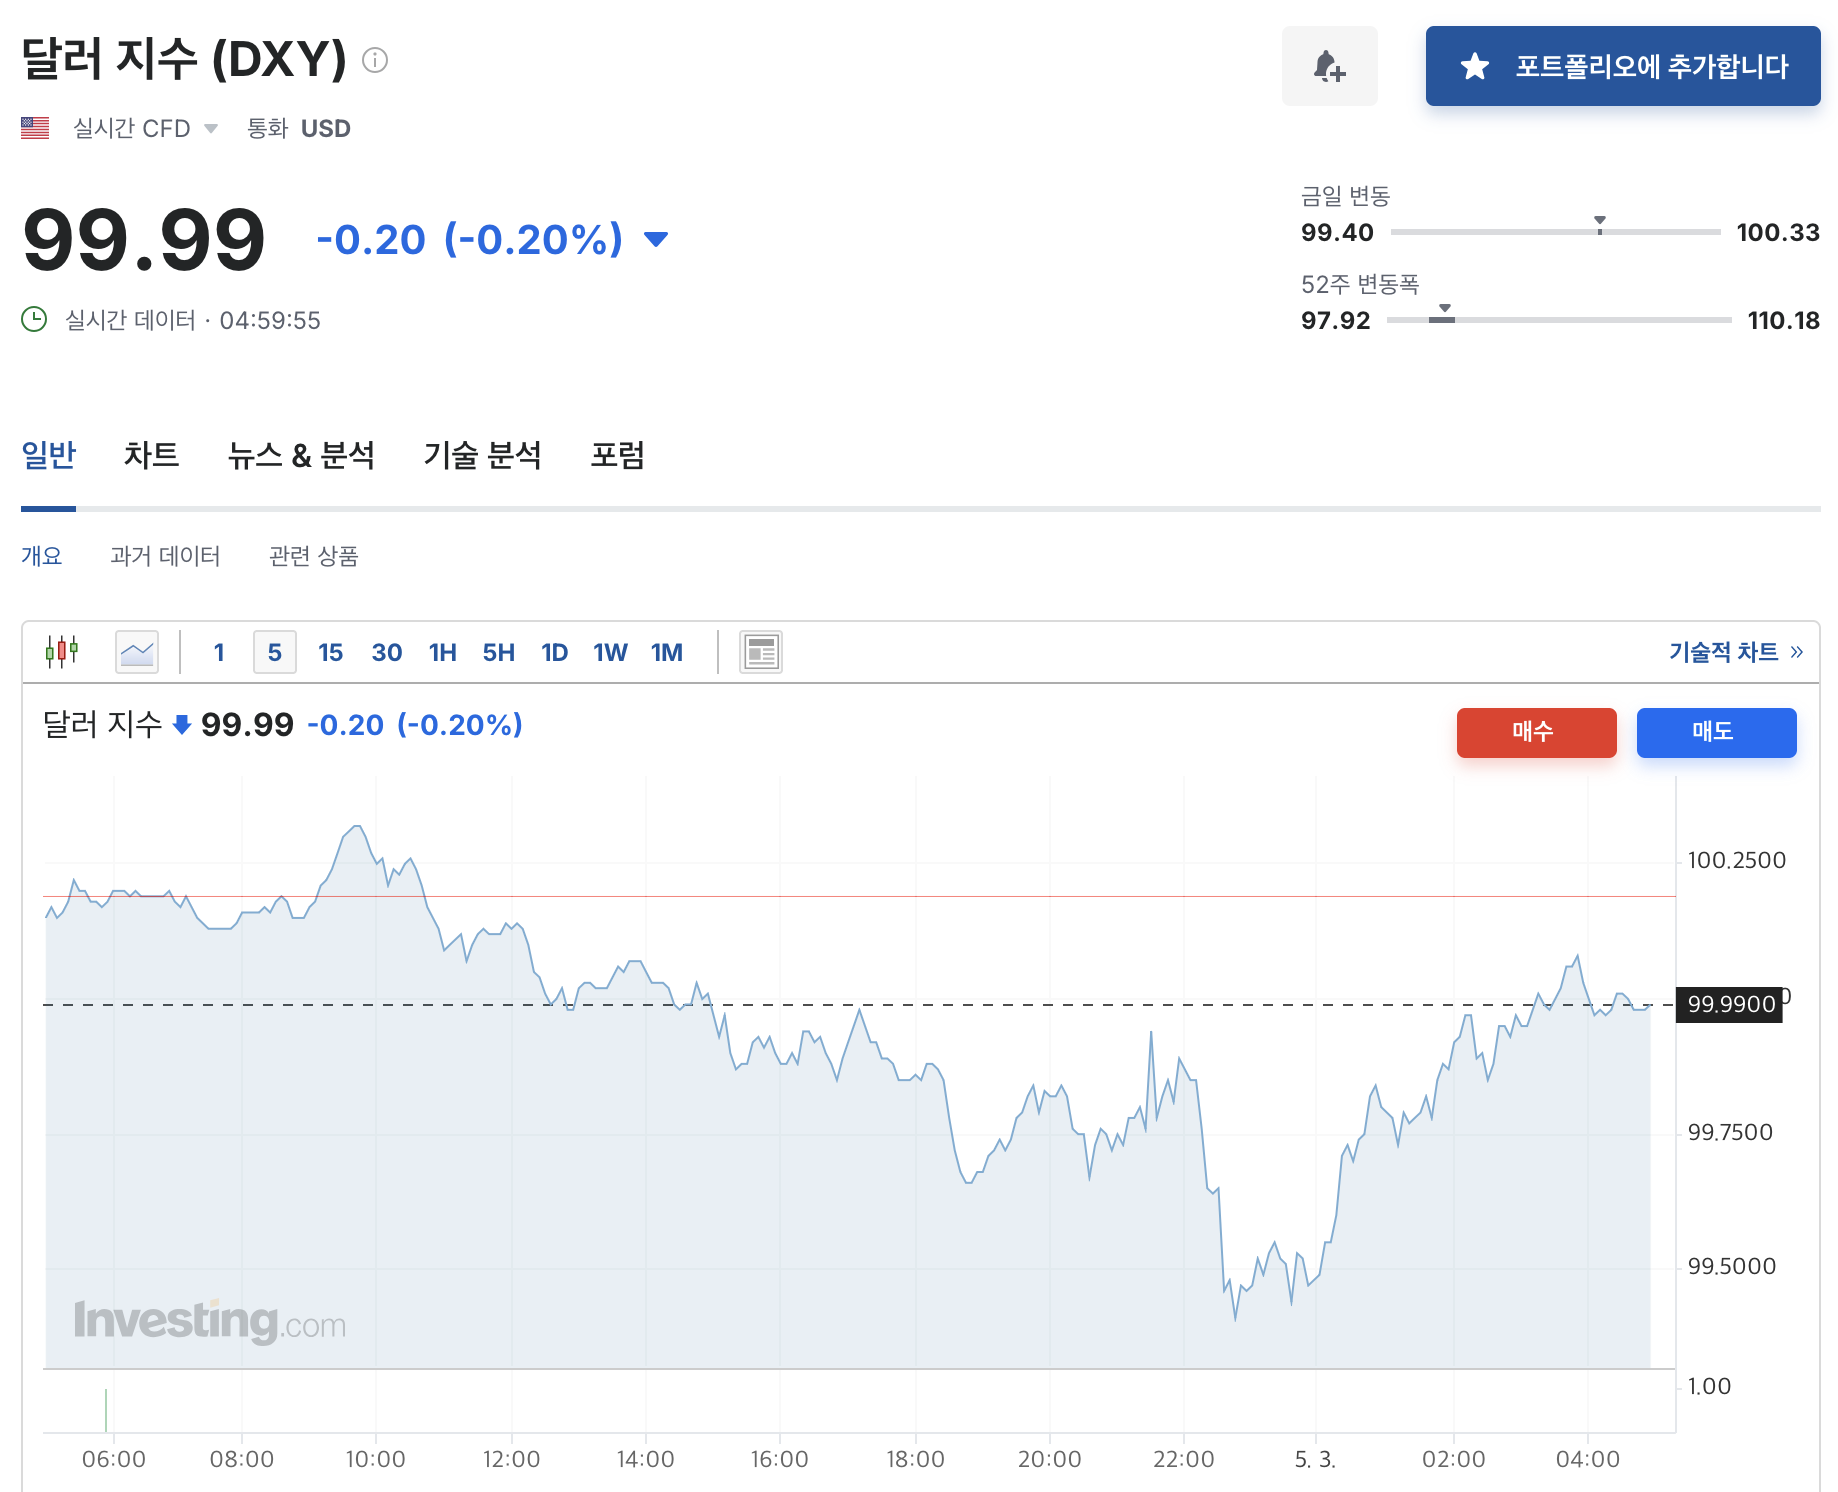The image size is (1838, 1492).
Task: Set chart interval to 1W
Action: [x=610, y=652]
